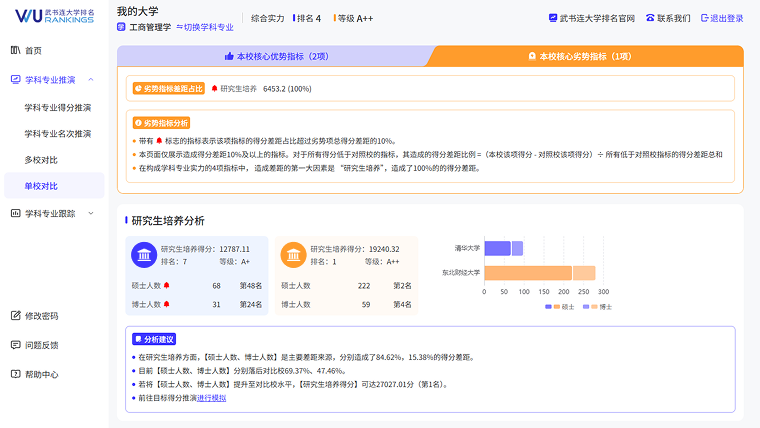
Task: Click the 联系我们 link
Action: 674,18
